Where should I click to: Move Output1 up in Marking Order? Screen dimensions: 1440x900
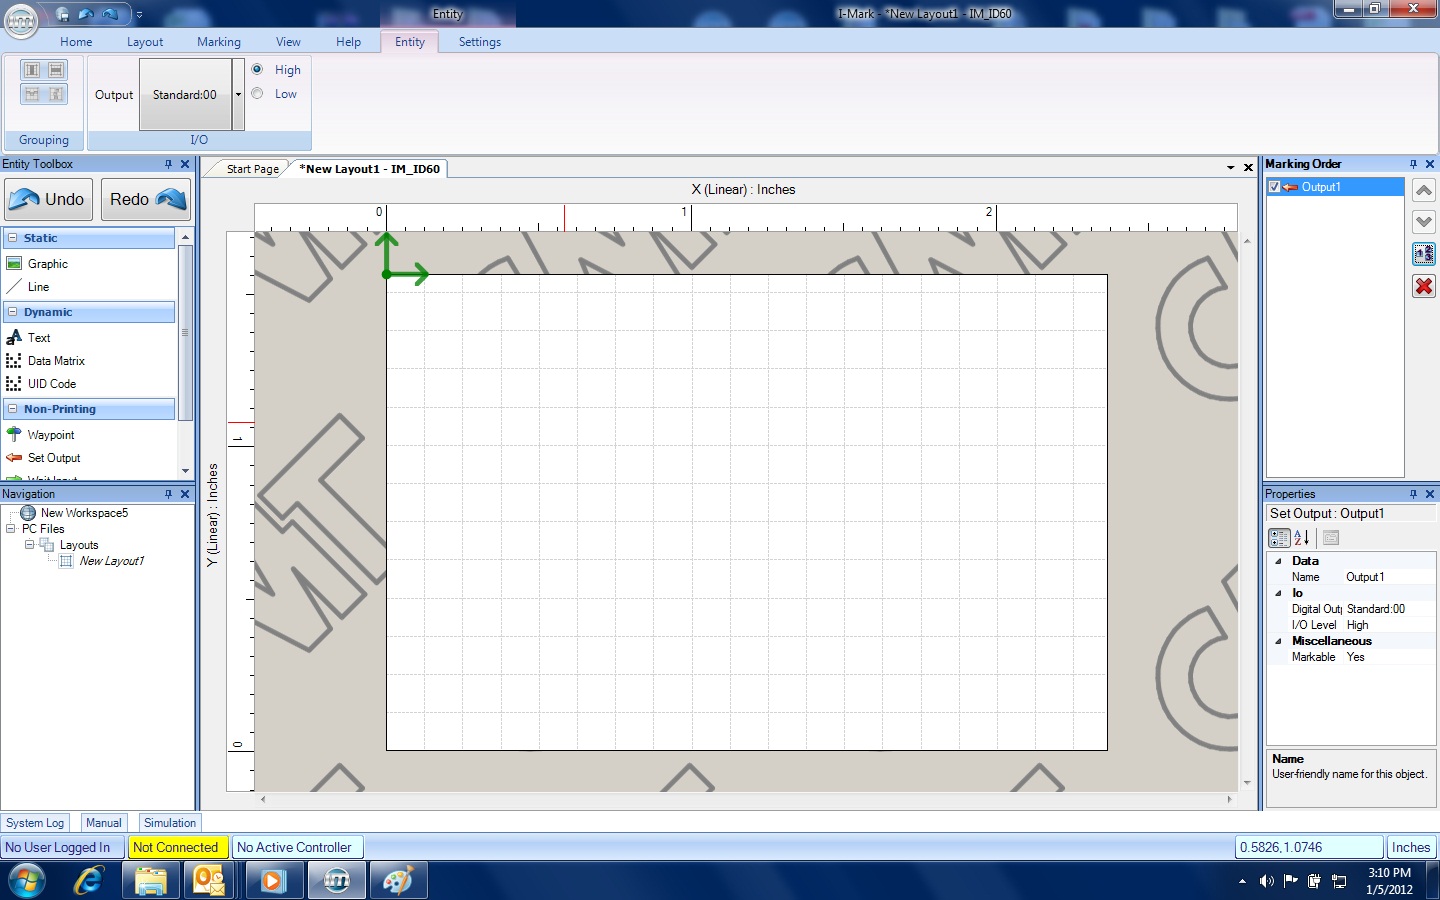[x=1423, y=190]
